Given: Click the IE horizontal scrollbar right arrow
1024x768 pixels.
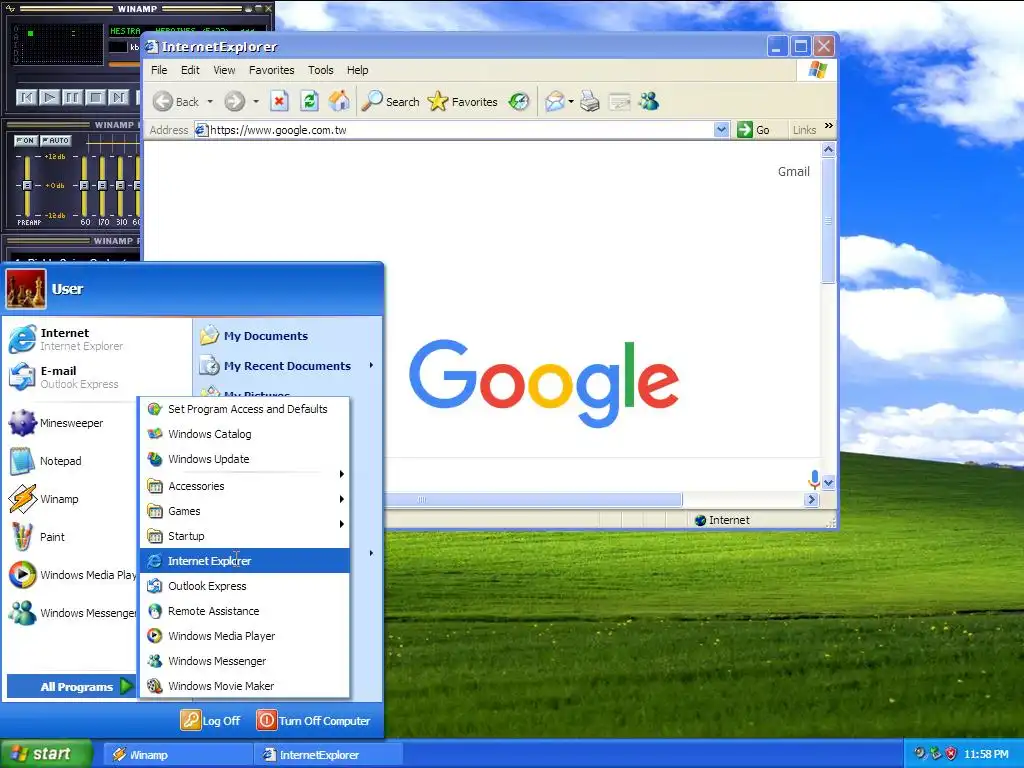Looking at the screenshot, I should (x=811, y=500).
